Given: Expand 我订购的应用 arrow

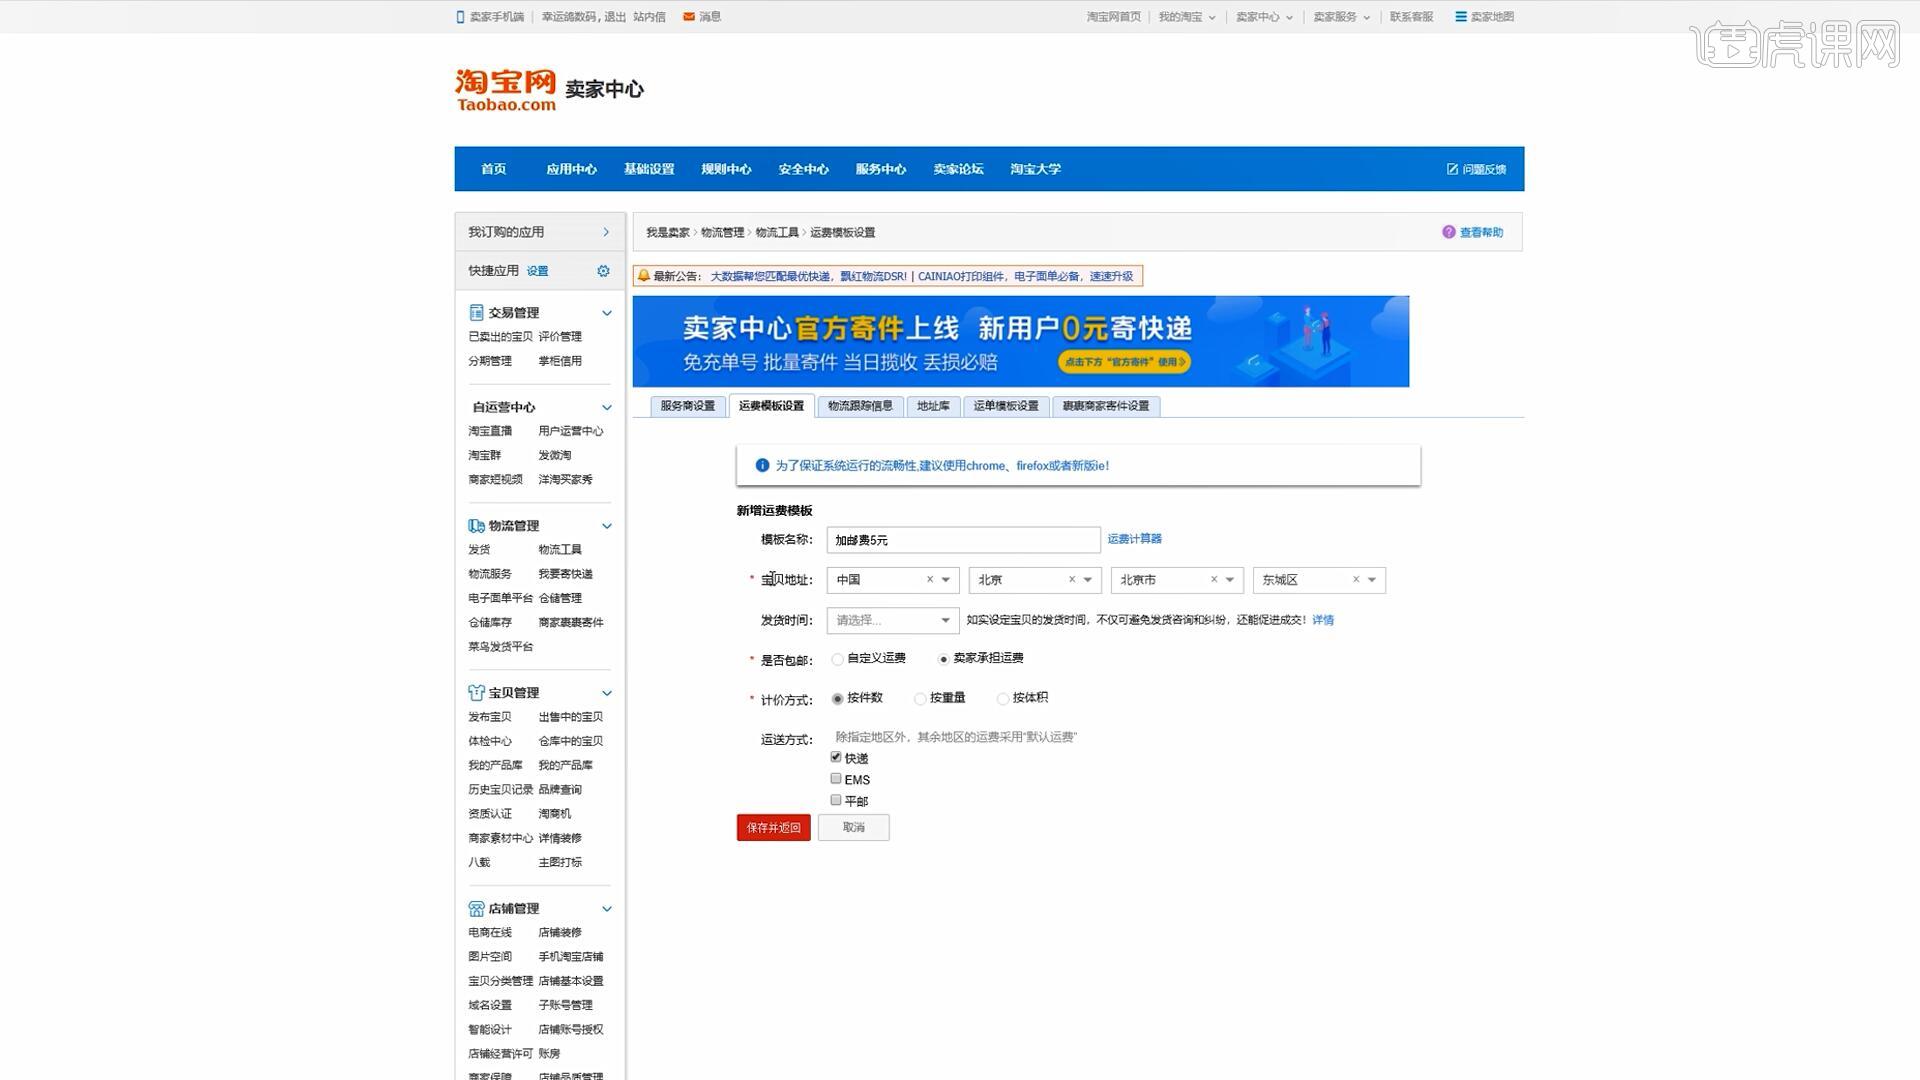Looking at the screenshot, I should click(x=606, y=232).
